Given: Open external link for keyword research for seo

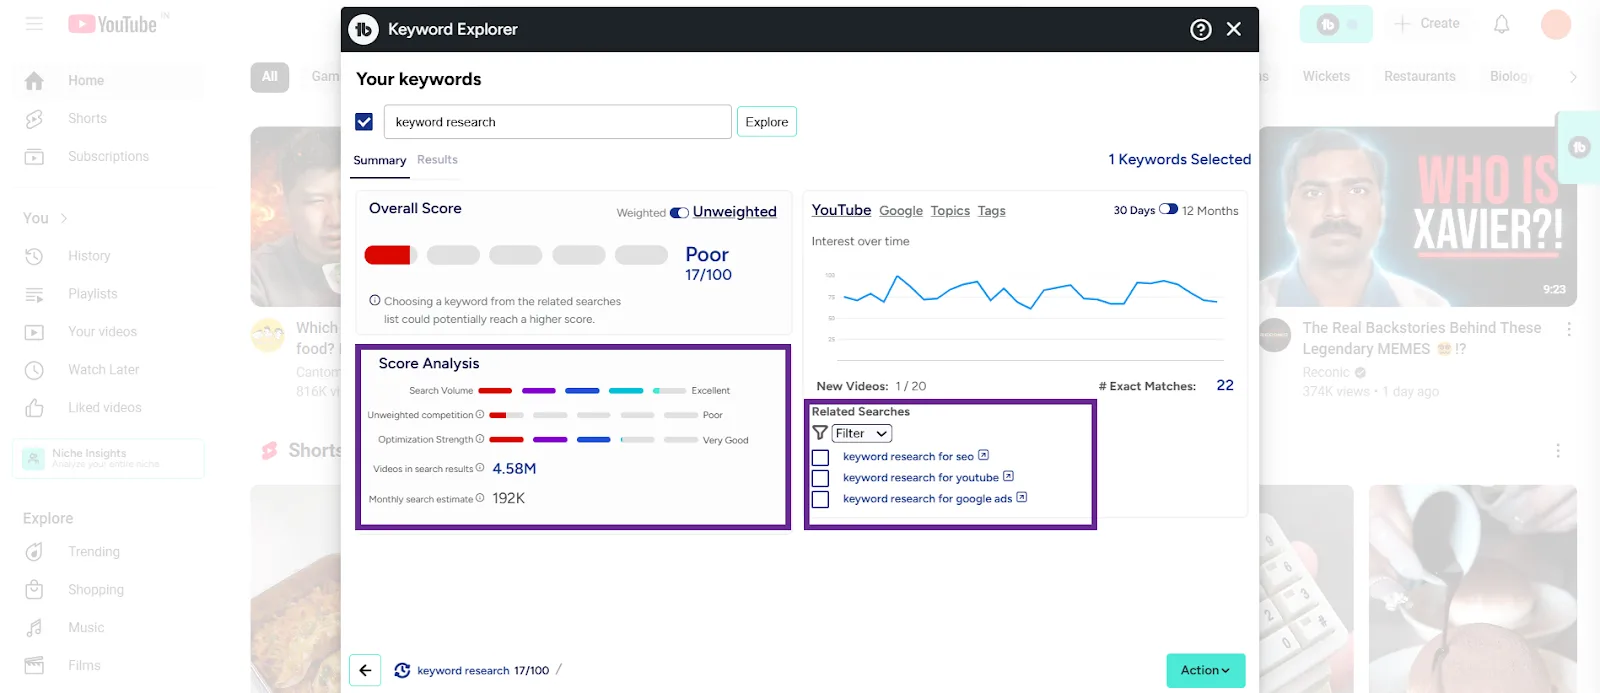Looking at the screenshot, I should [x=983, y=455].
